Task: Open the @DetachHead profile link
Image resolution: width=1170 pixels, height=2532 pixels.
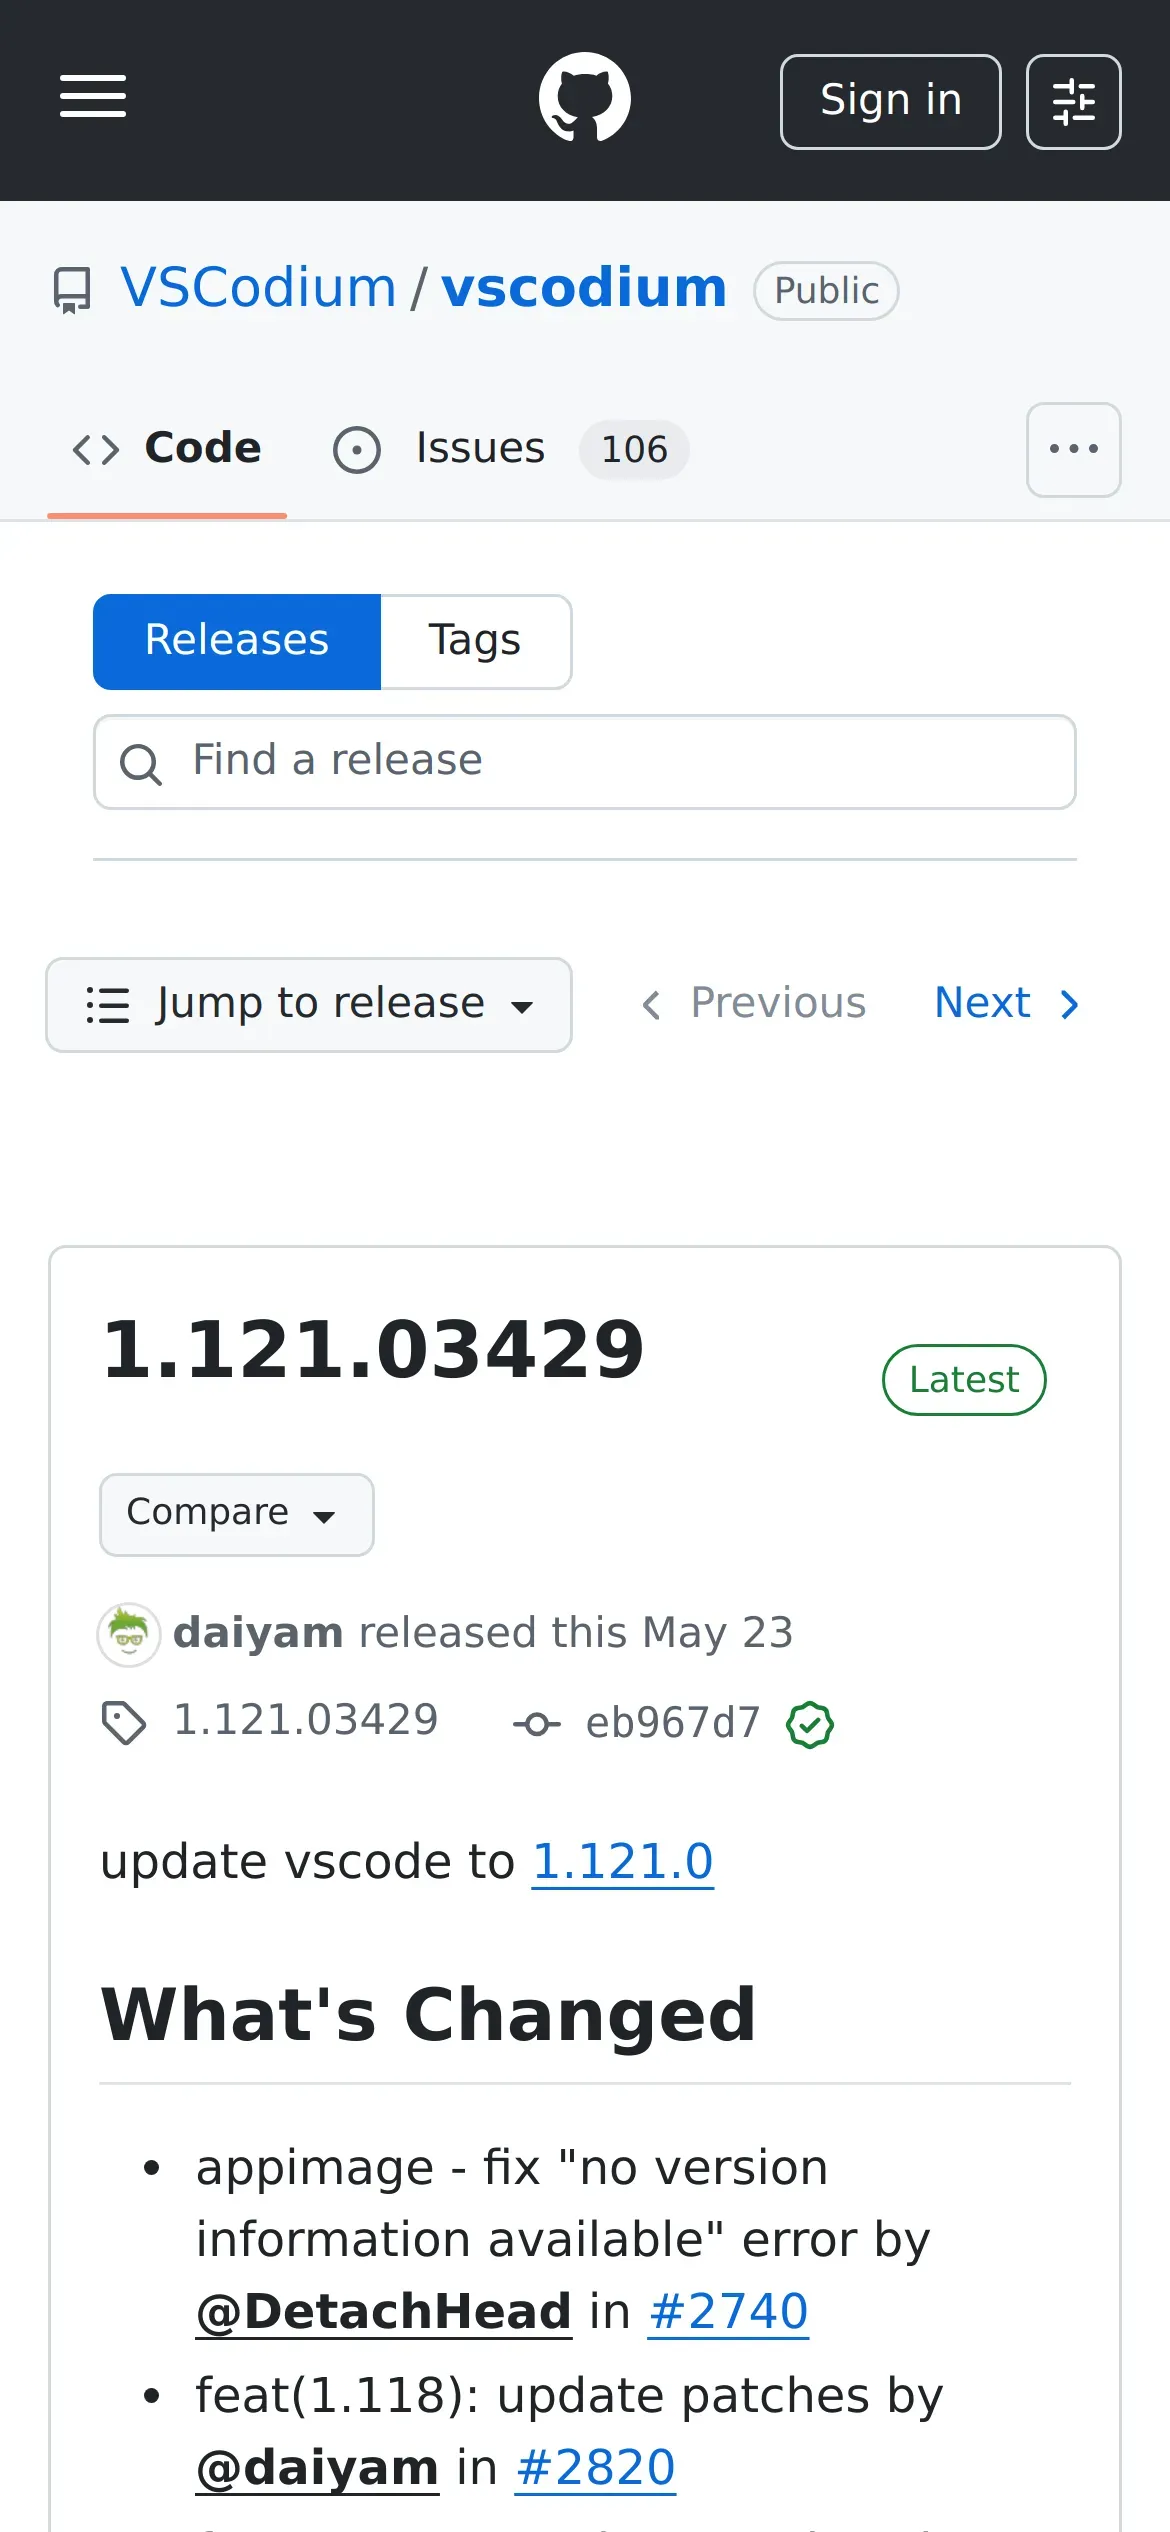Action: pos(384,2312)
